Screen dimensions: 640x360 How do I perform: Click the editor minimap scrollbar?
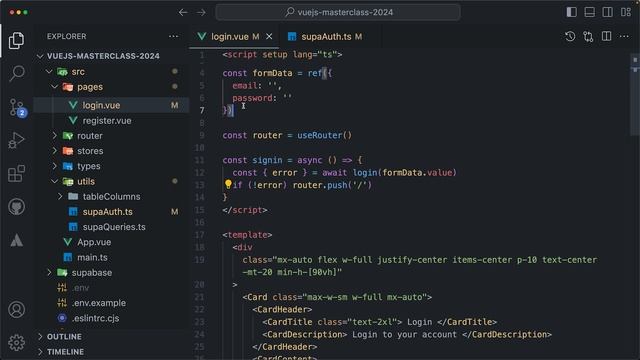point(635,94)
